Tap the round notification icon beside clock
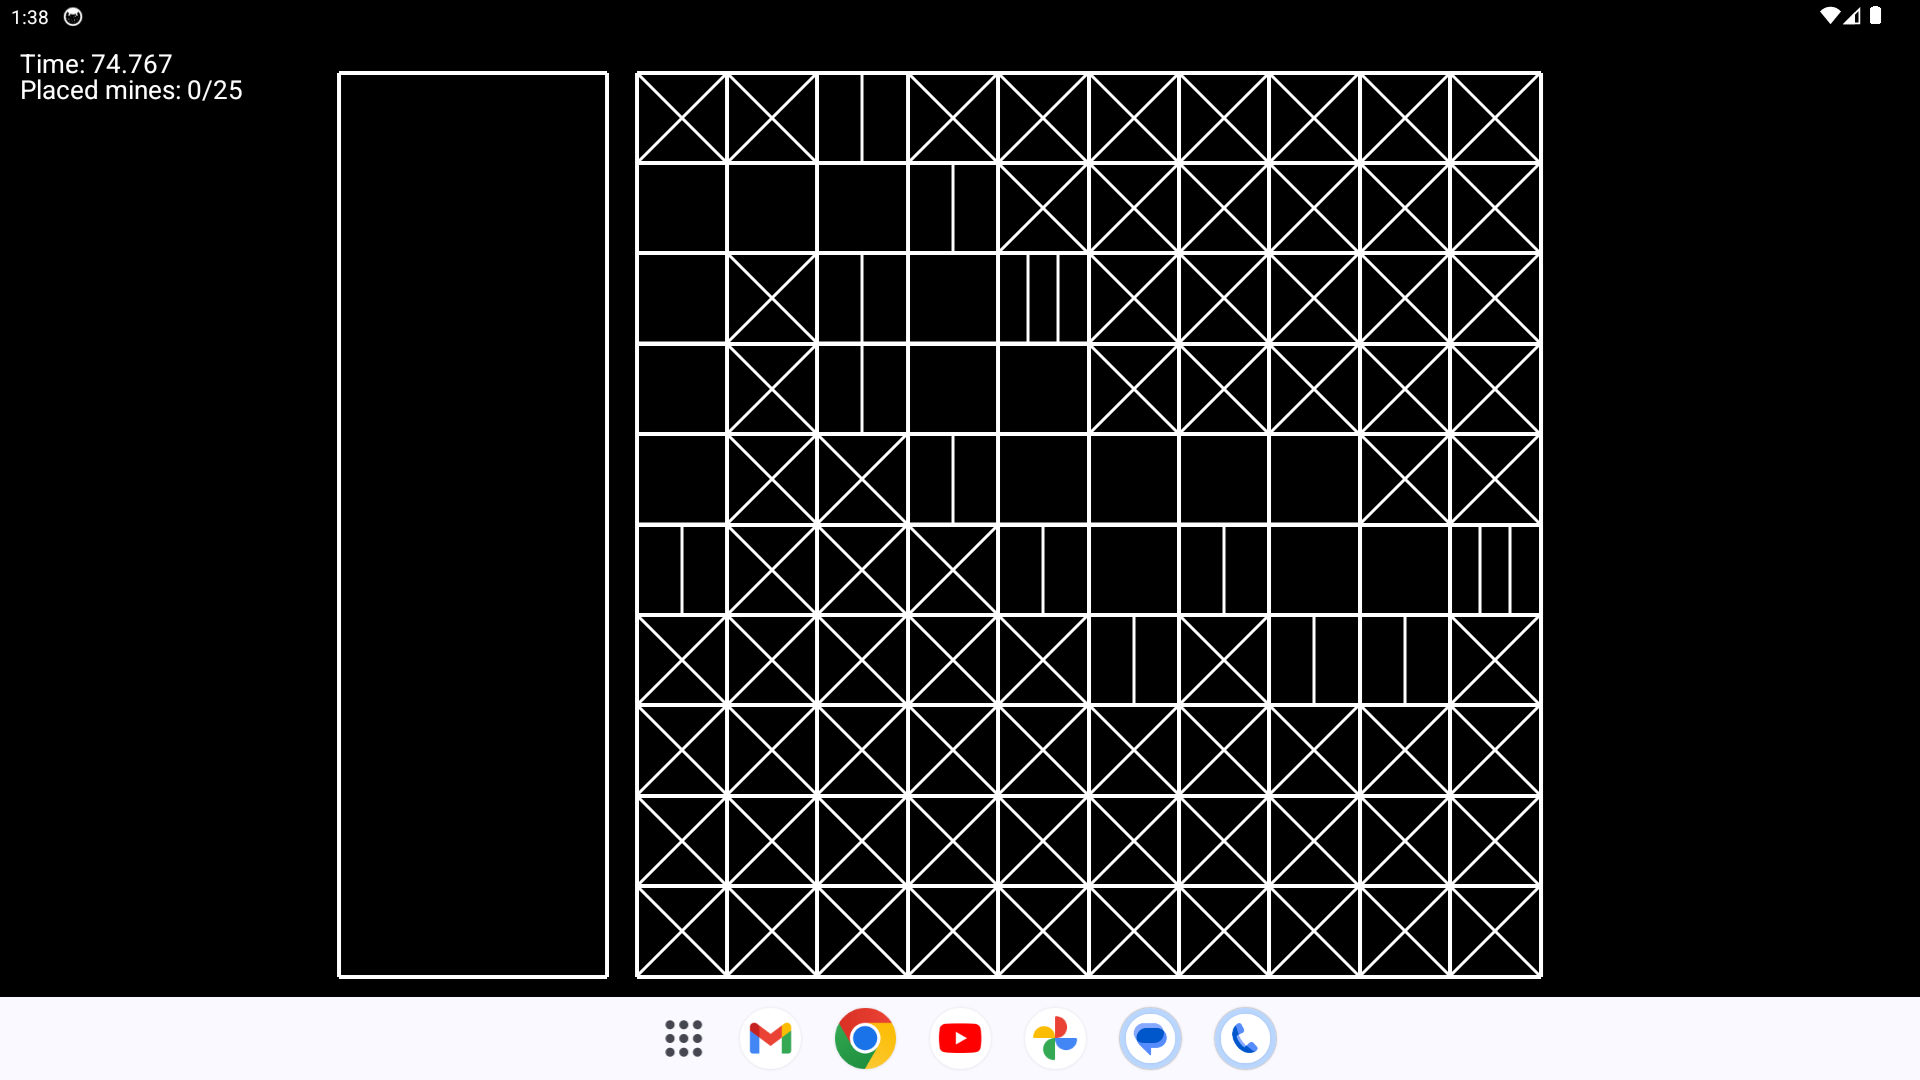This screenshot has width=1920, height=1080. tap(73, 17)
